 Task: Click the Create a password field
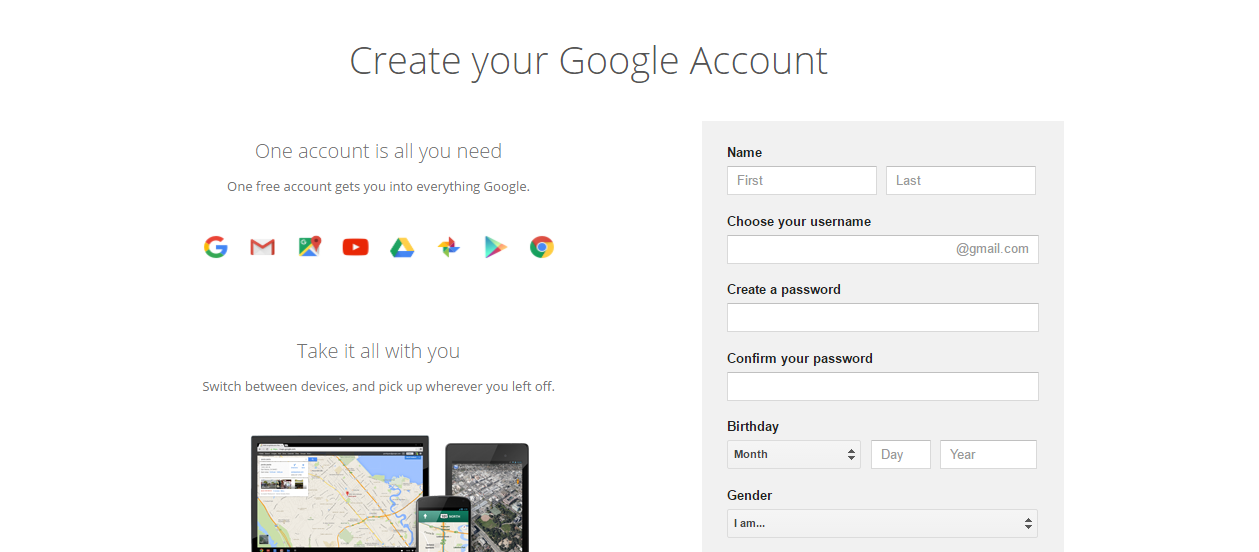(883, 318)
